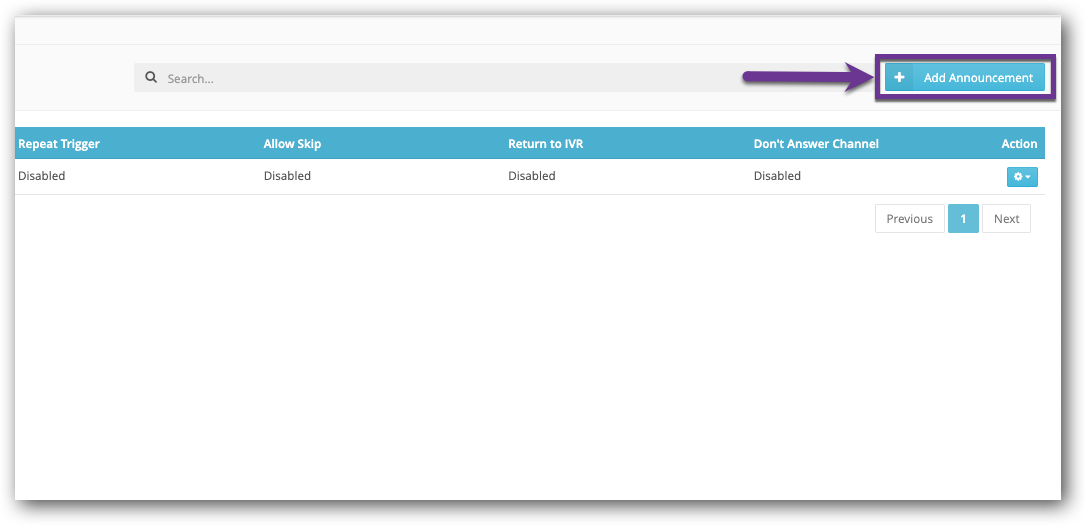Image resolution: width=1086 pixels, height=525 pixels.
Task: Go to the Previous page
Action: pos(909,219)
